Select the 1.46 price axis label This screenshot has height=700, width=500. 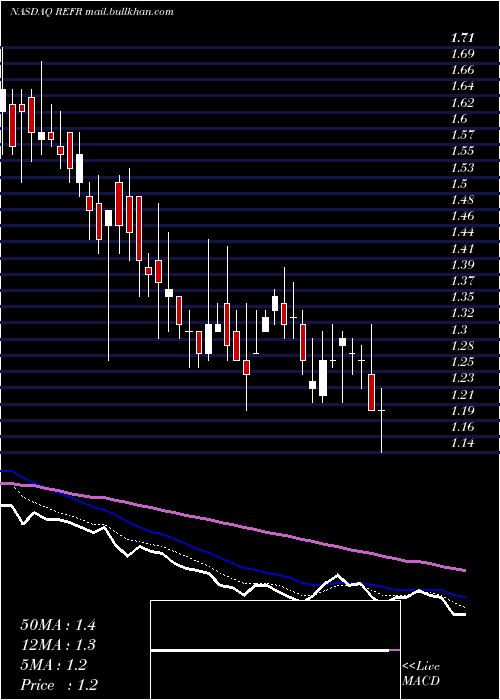(x=462, y=216)
